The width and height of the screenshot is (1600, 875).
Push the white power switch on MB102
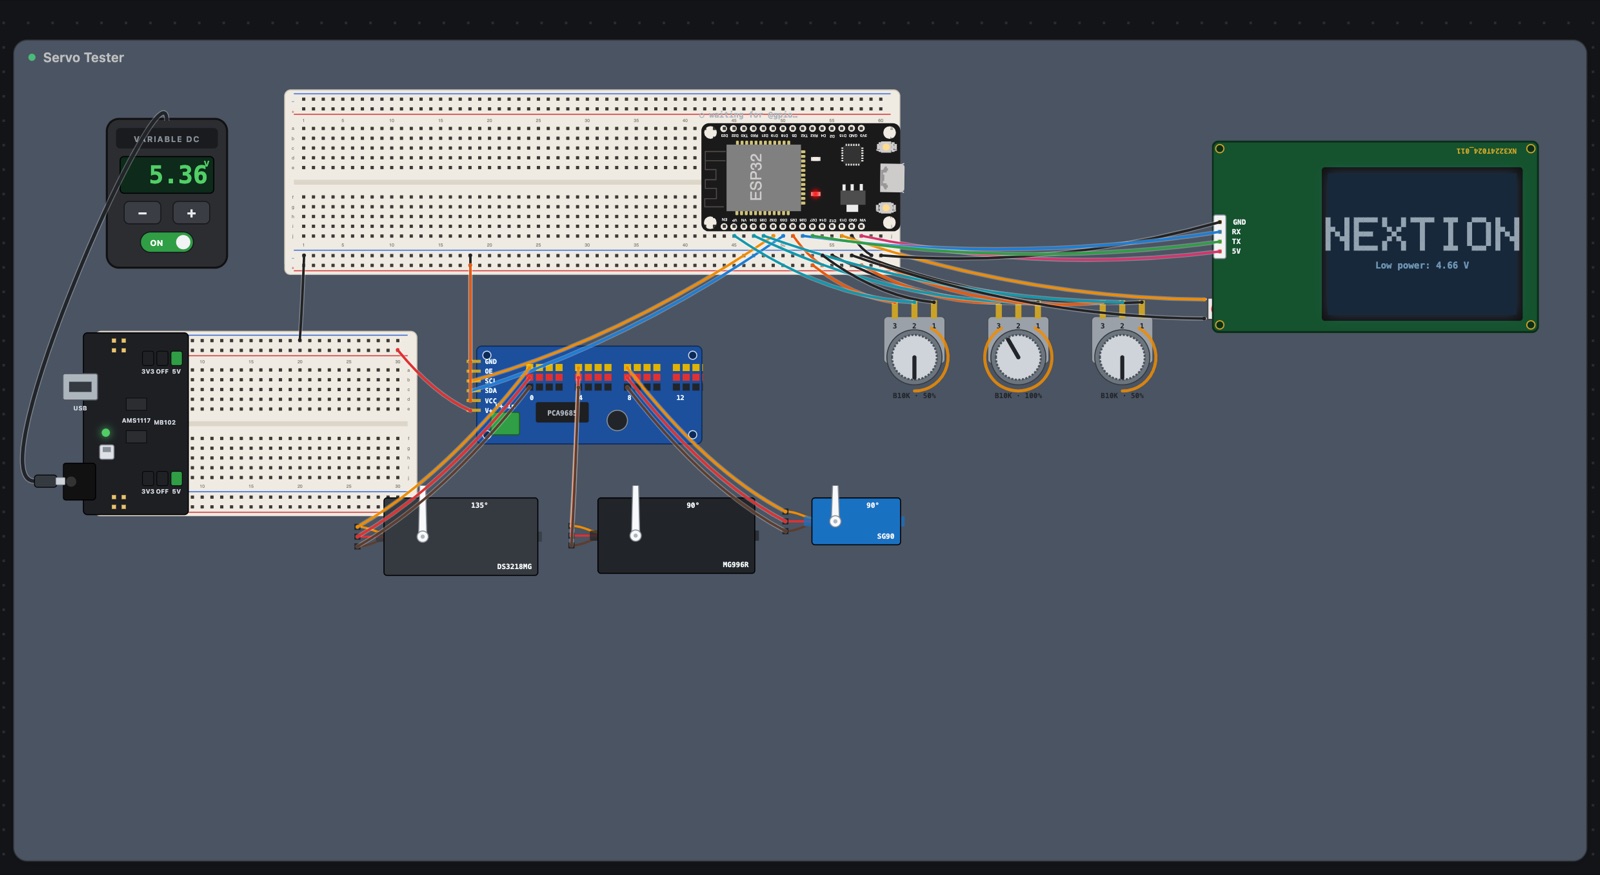(x=107, y=452)
